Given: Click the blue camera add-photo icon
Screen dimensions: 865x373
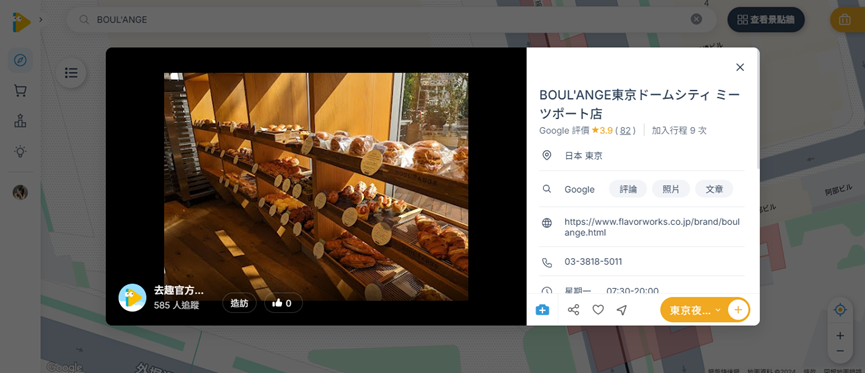Looking at the screenshot, I should tap(542, 310).
